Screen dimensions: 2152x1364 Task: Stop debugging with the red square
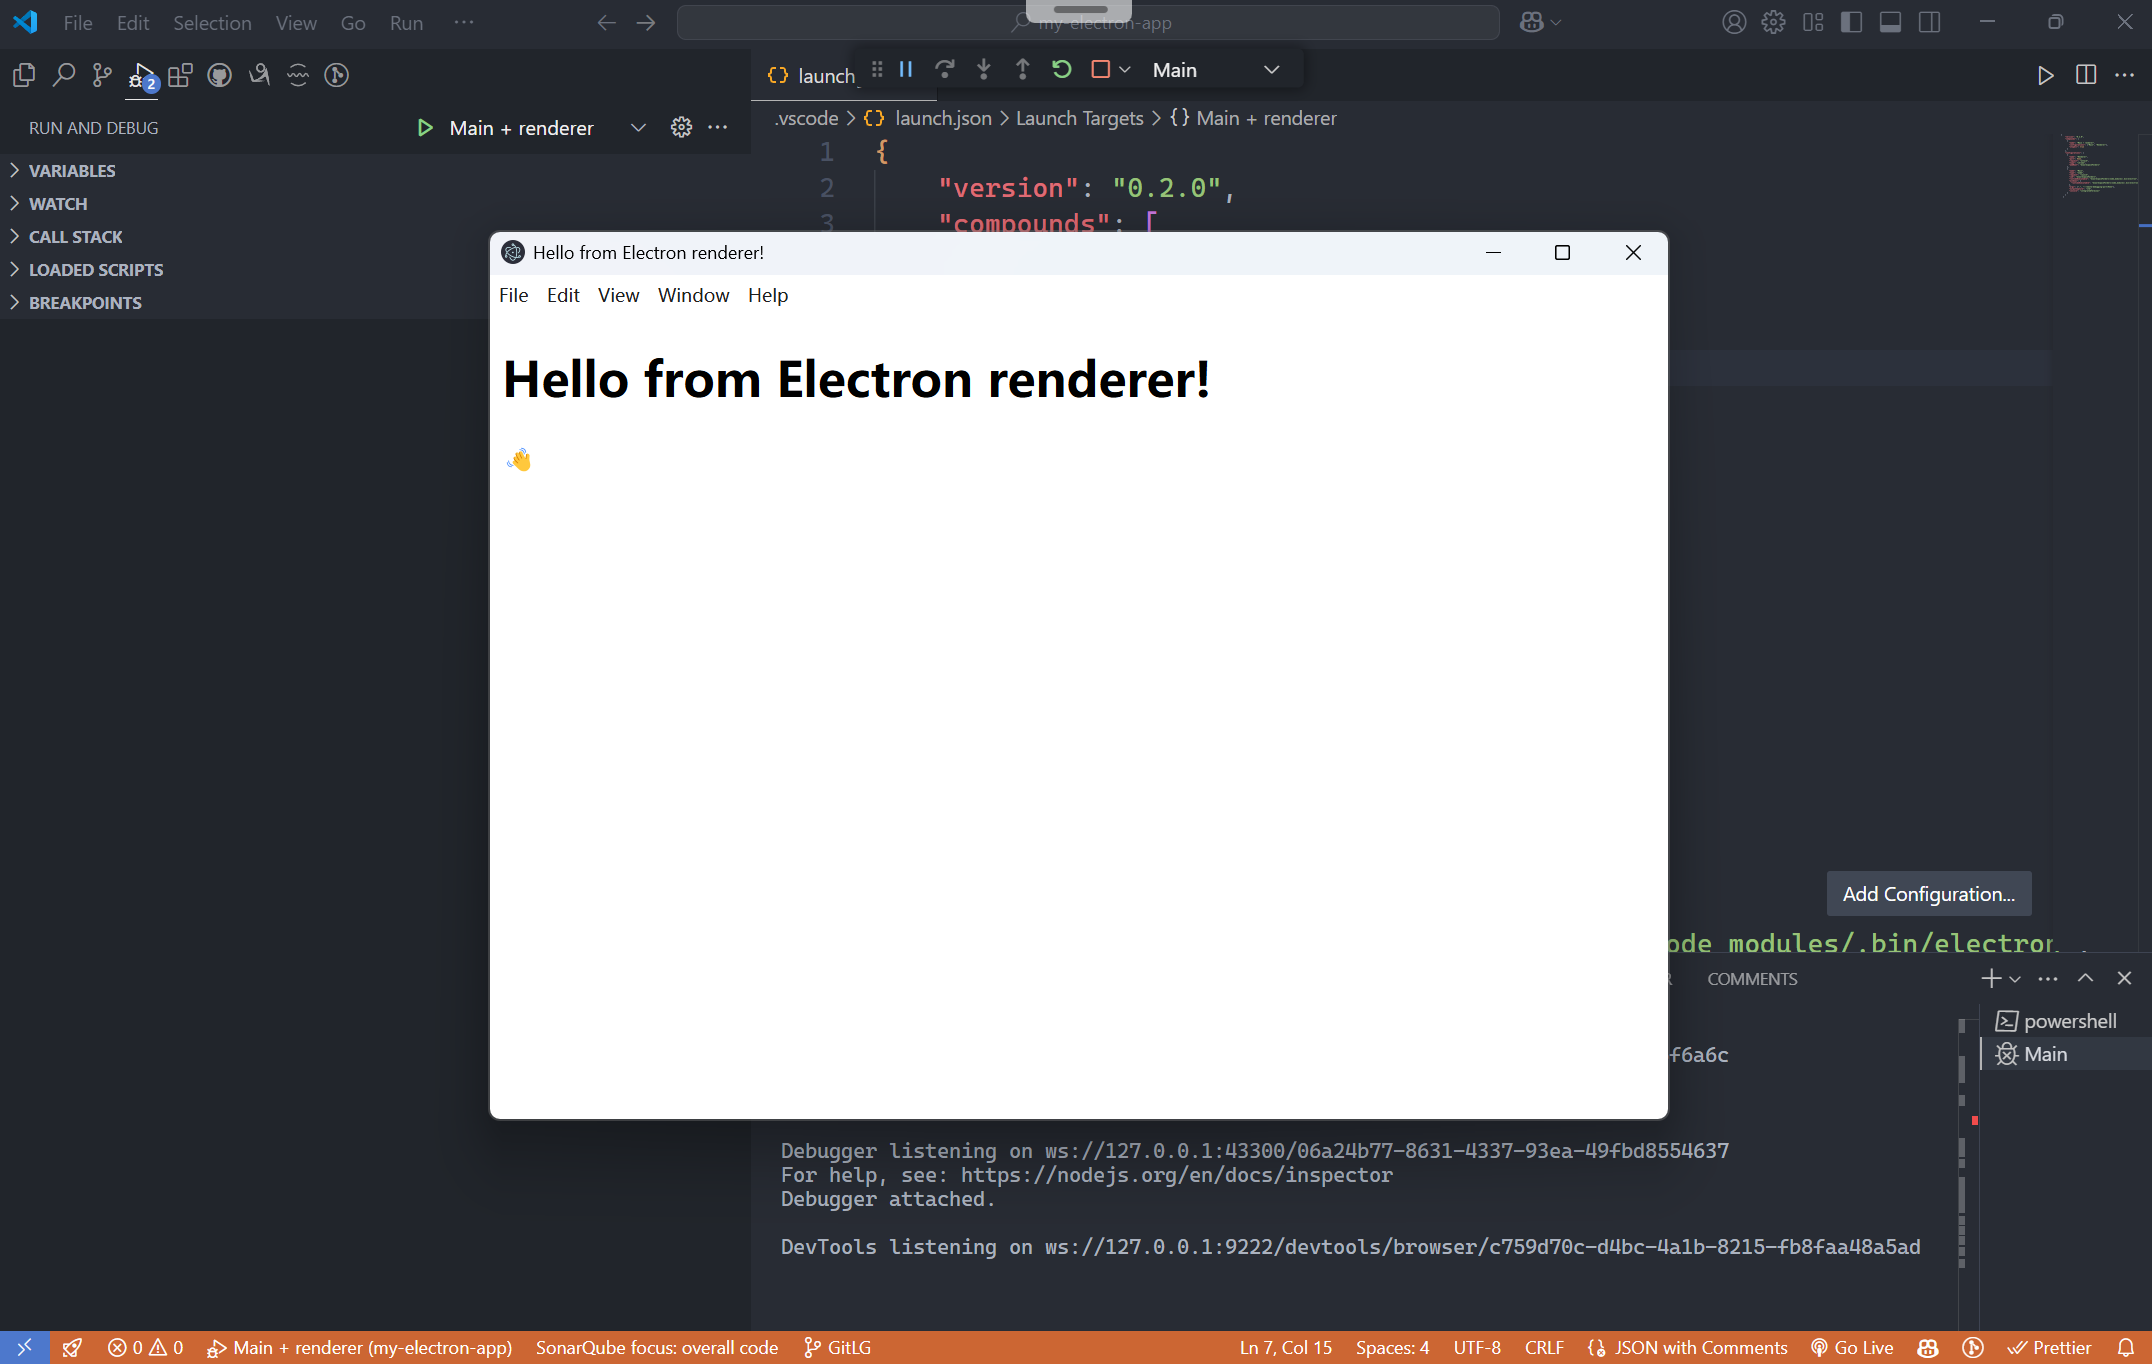coord(1100,70)
